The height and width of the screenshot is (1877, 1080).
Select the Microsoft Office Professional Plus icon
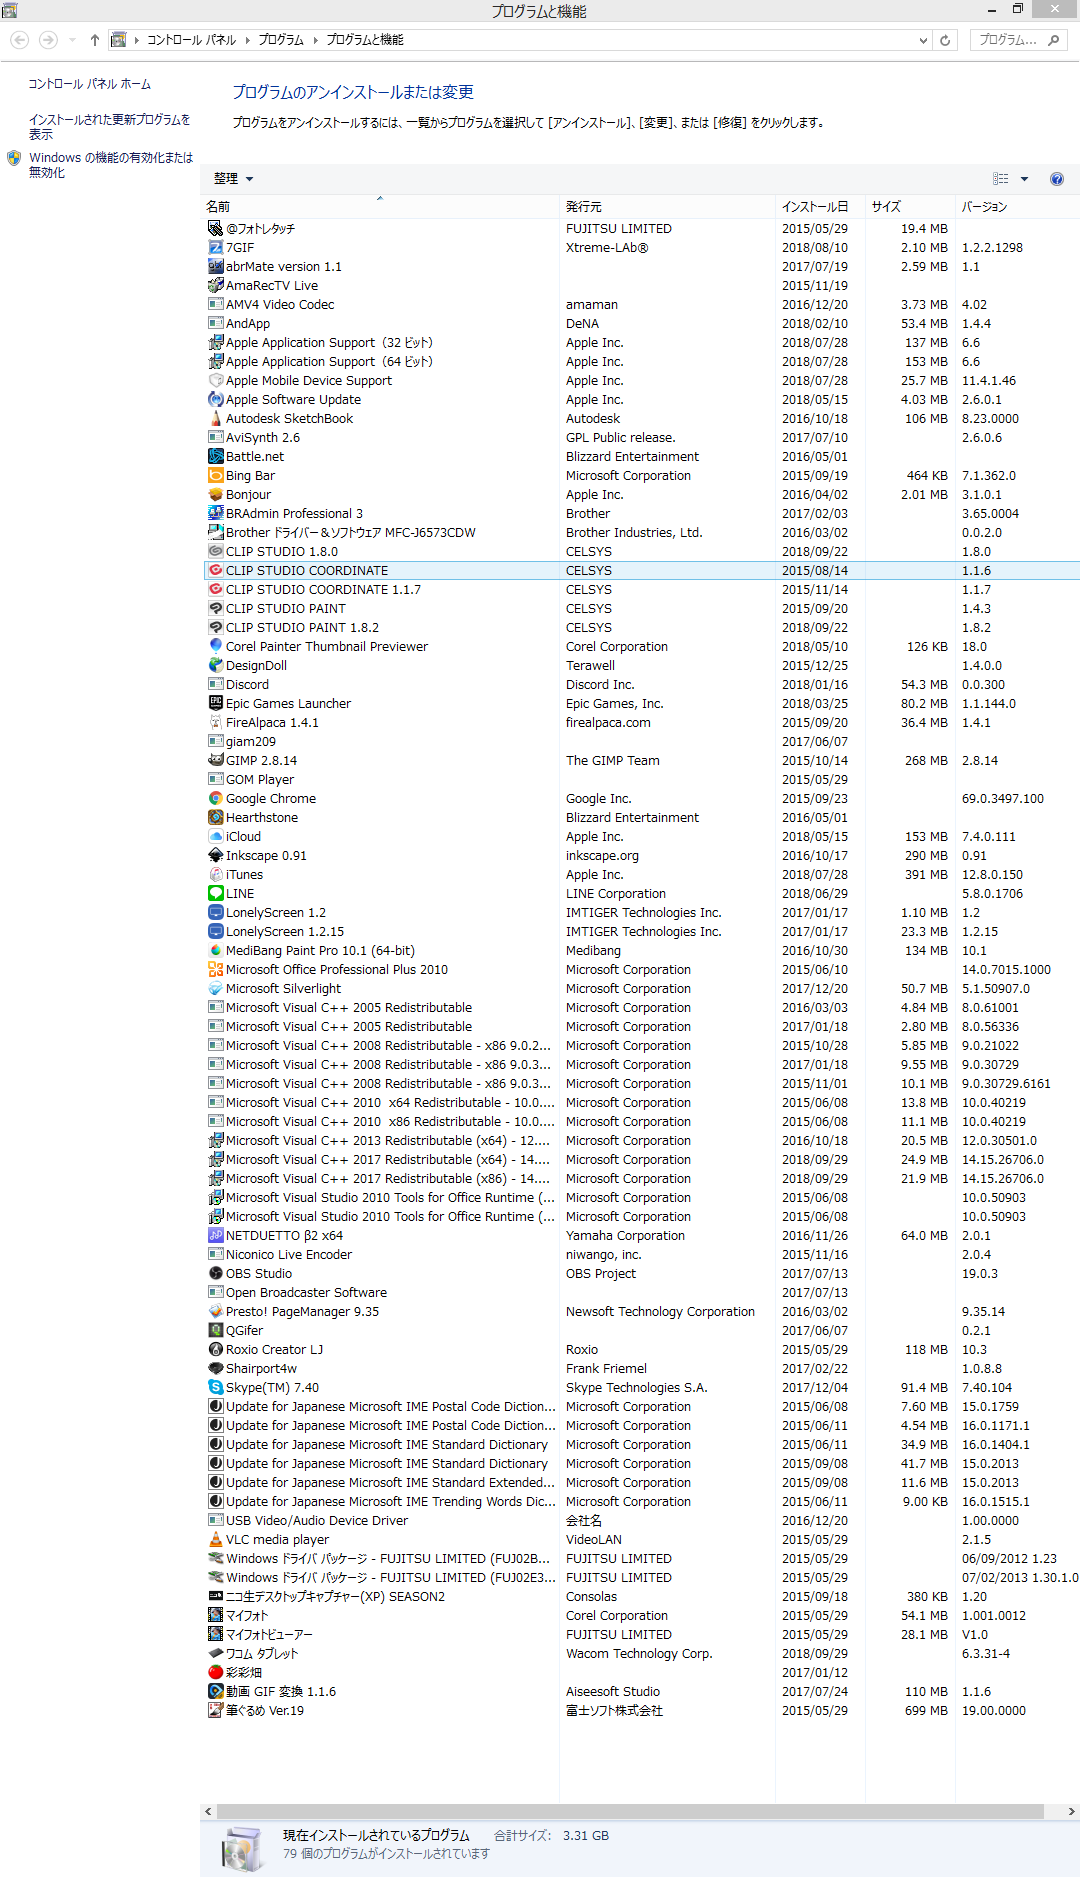[215, 969]
